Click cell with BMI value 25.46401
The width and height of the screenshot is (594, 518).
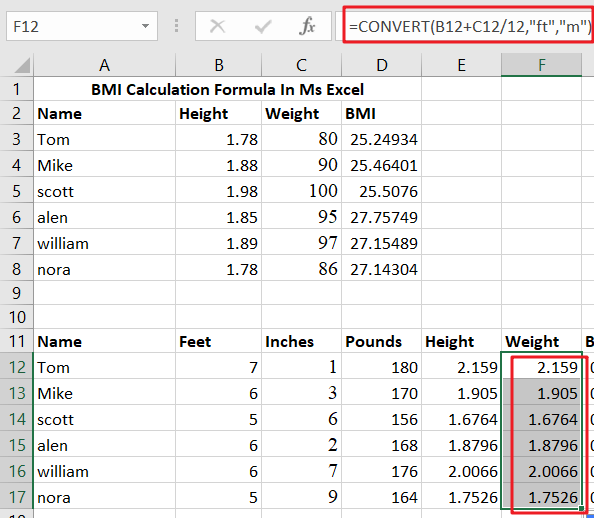click(x=381, y=165)
